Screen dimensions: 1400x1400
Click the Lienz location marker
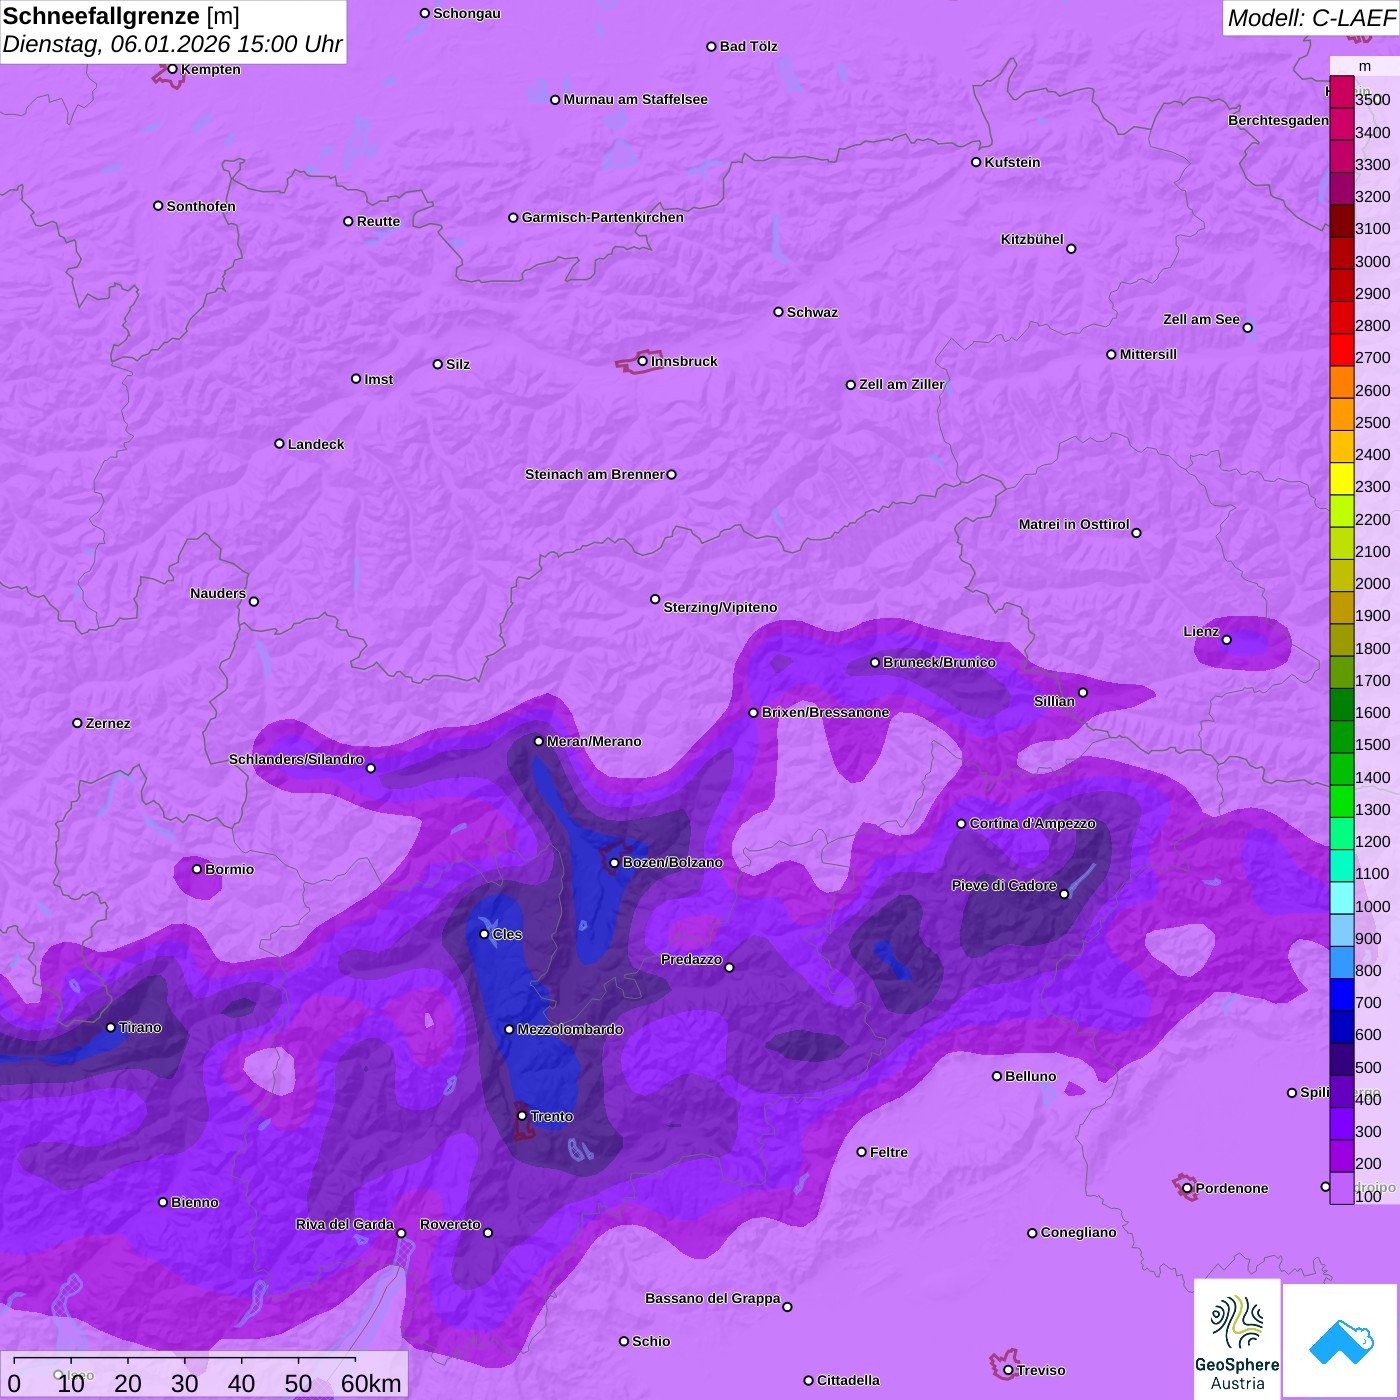[1227, 640]
